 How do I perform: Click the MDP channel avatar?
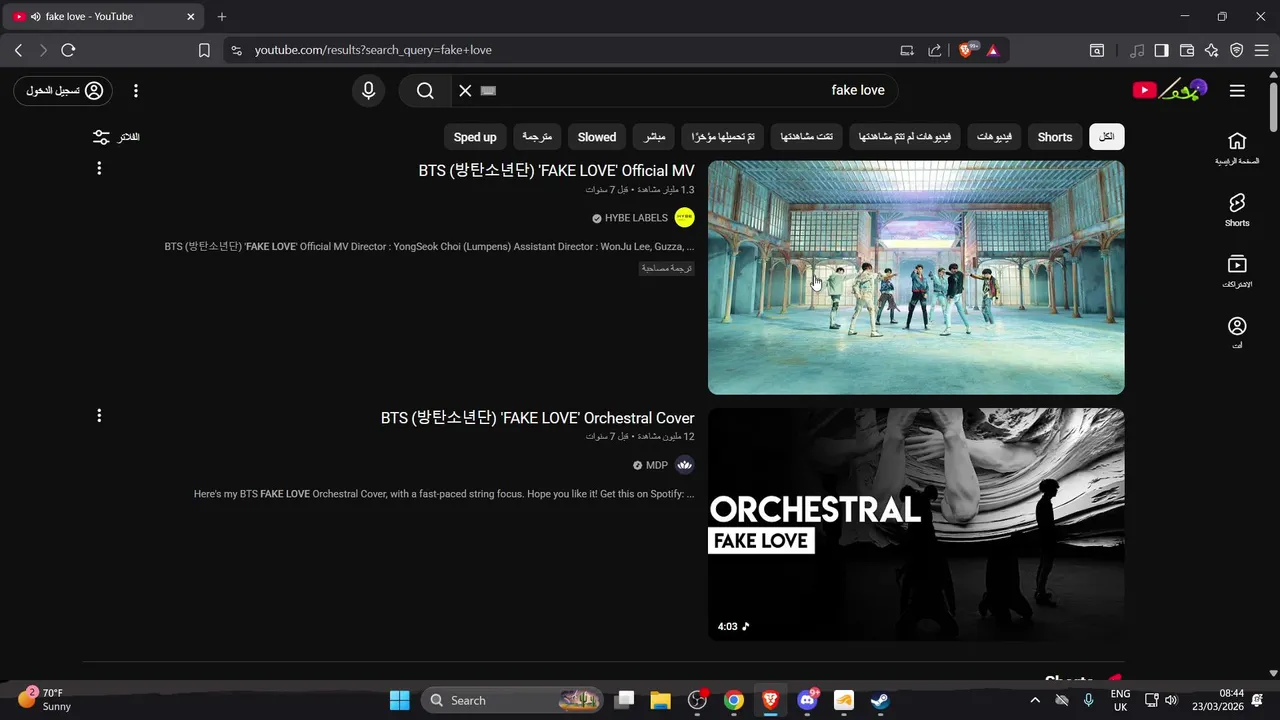(x=685, y=465)
